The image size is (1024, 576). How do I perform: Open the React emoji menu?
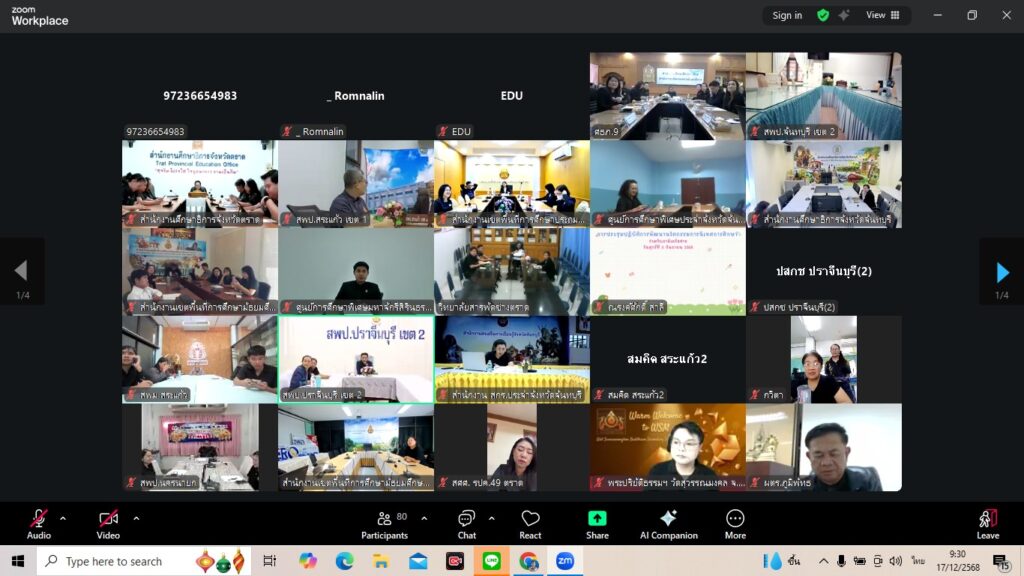tap(530, 522)
